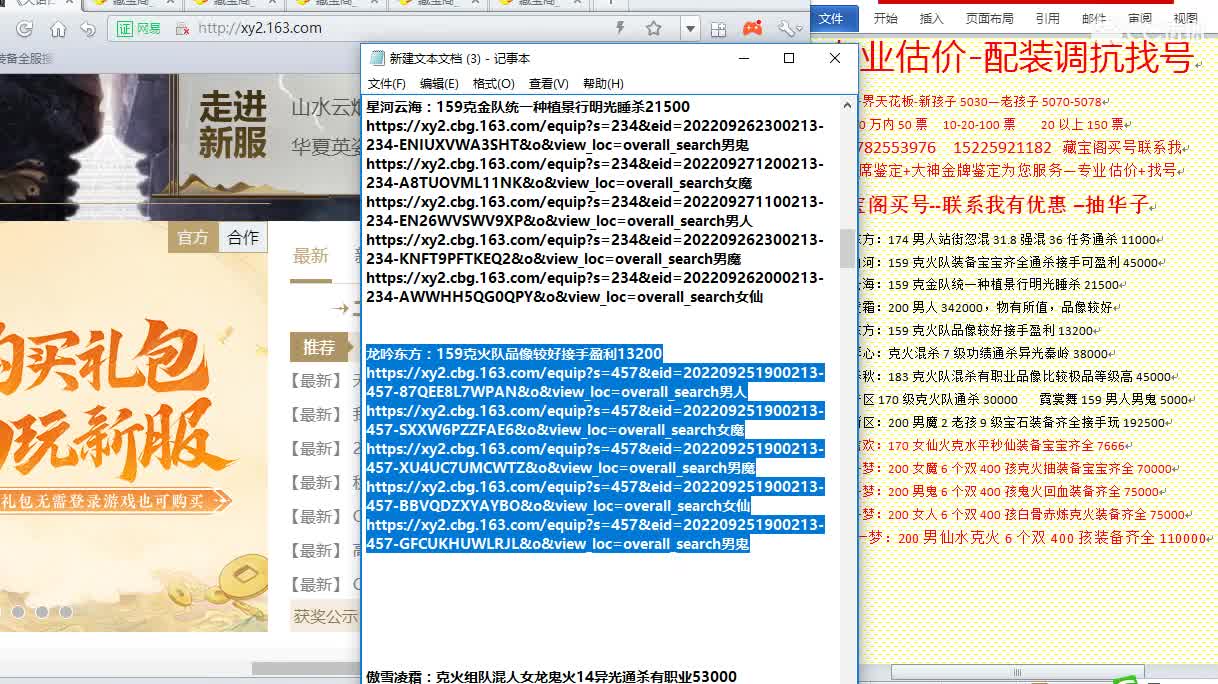The image size is (1218, 684).
Task: Switch to the Word 引用 ribbon tab
Action: click(x=1048, y=18)
